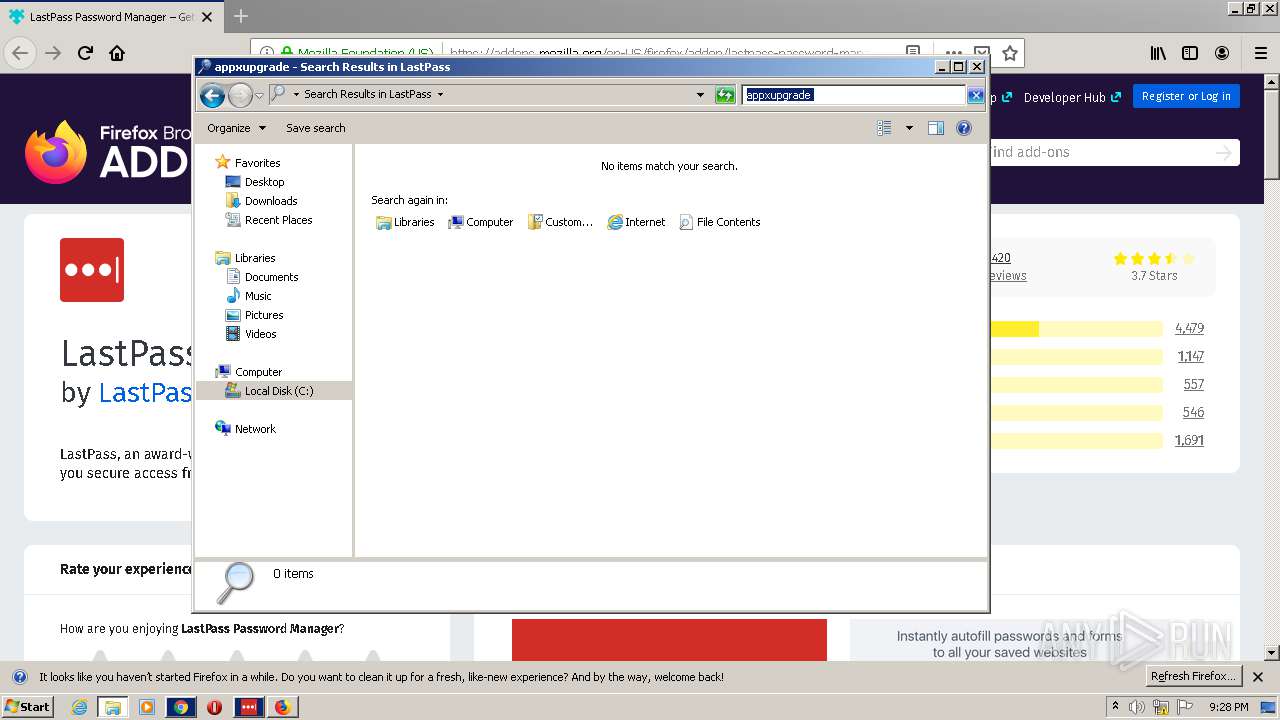The image size is (1280, 720).
Task: Open the Windows Start menu
Action: [27, 706]
